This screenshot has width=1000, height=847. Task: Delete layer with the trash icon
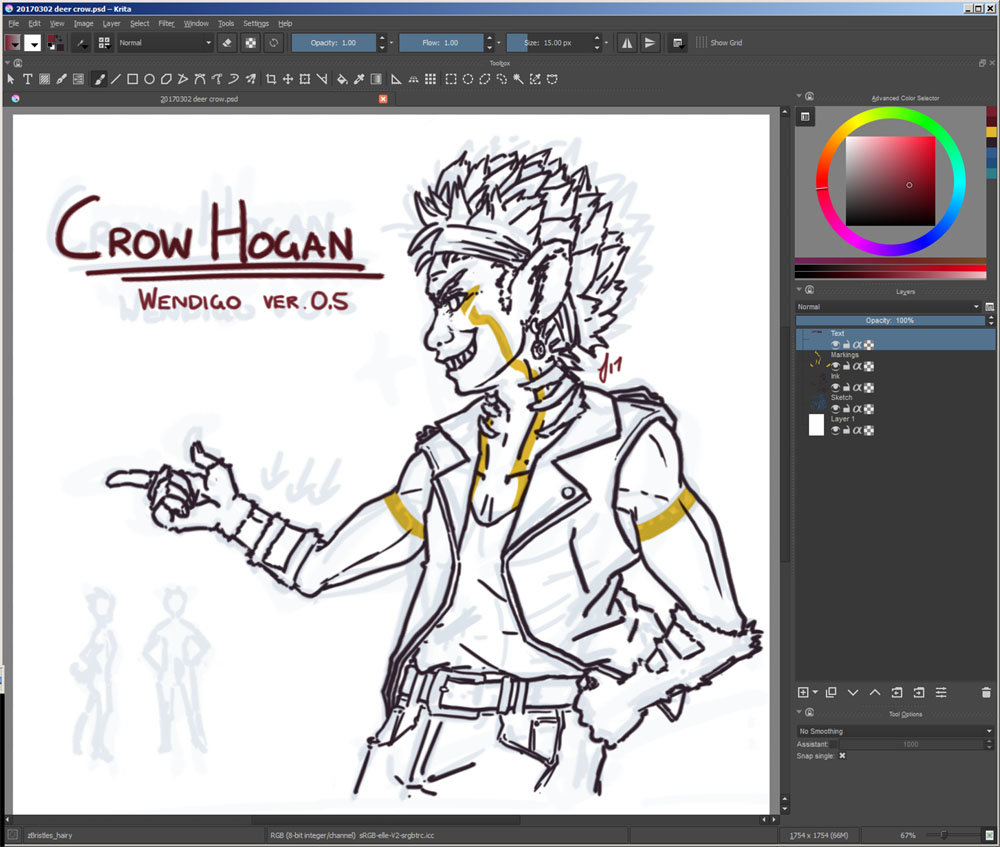tap(986, 692)
